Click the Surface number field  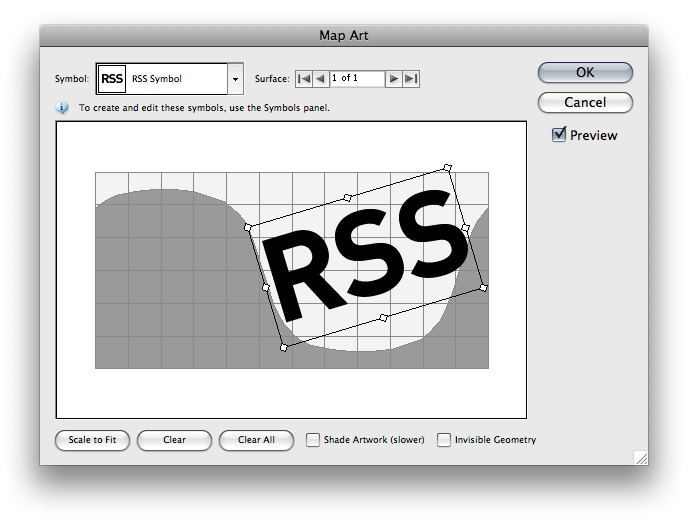click(x=357, y=79)
